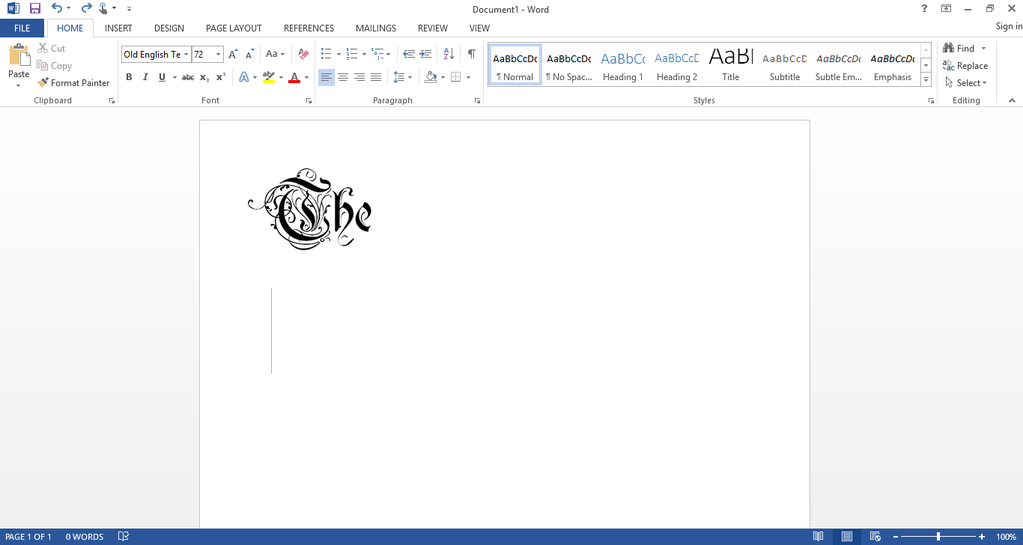
Task: Click the Justify alignment icon
Action: tap(376, 77)
